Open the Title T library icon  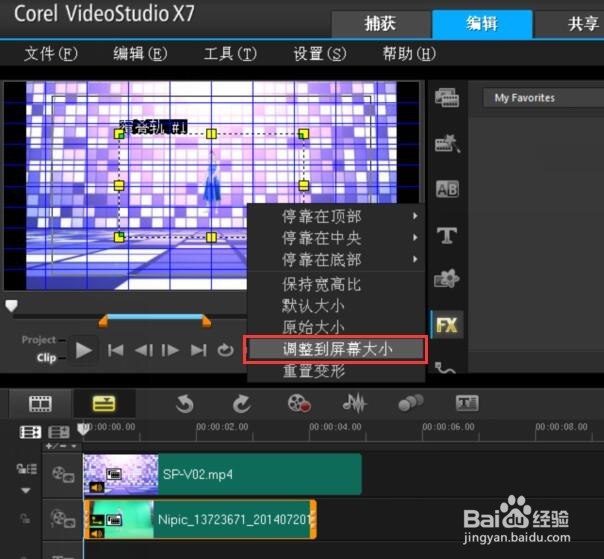(447, 235)
